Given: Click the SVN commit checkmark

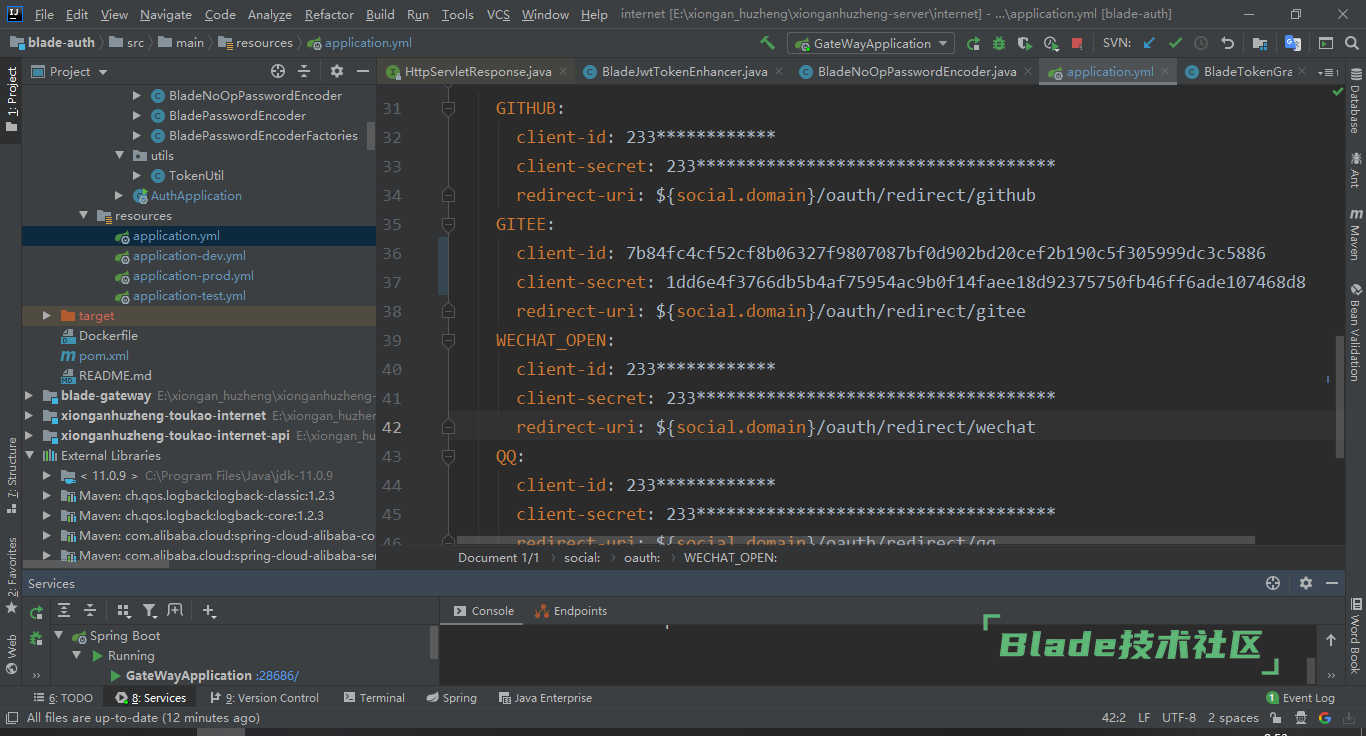Looking at the screenshot, I should [x=1175, y=43].
